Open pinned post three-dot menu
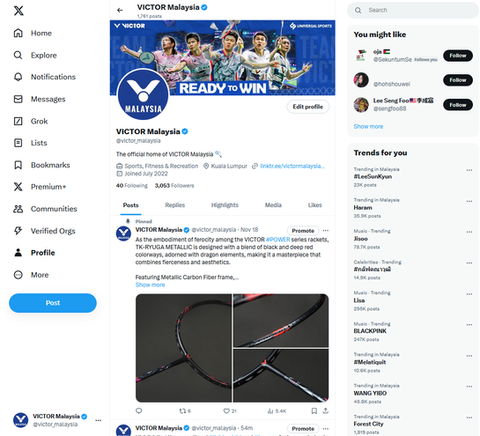480x436 pixels. point(326,230)
